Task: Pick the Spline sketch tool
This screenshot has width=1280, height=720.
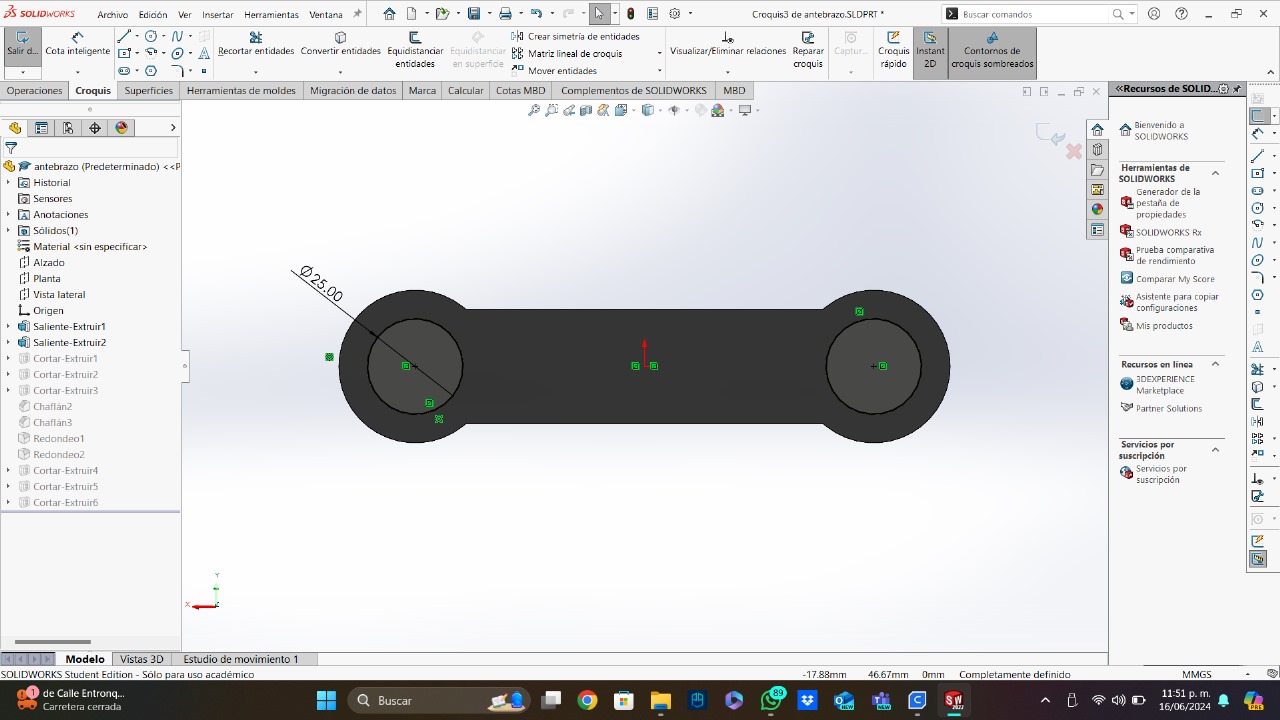Action: click(177, 36)
